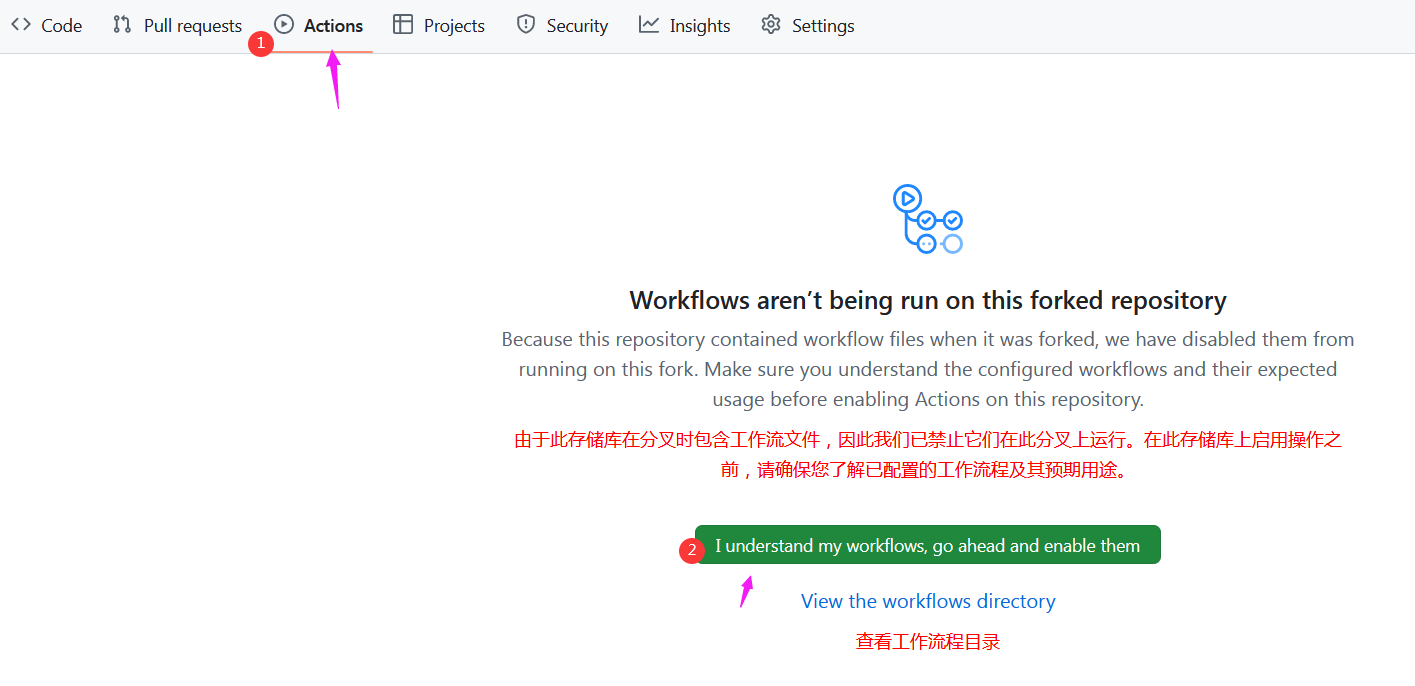
Task: Click the "Workflows aren't being run" heading
Action: 928,300
